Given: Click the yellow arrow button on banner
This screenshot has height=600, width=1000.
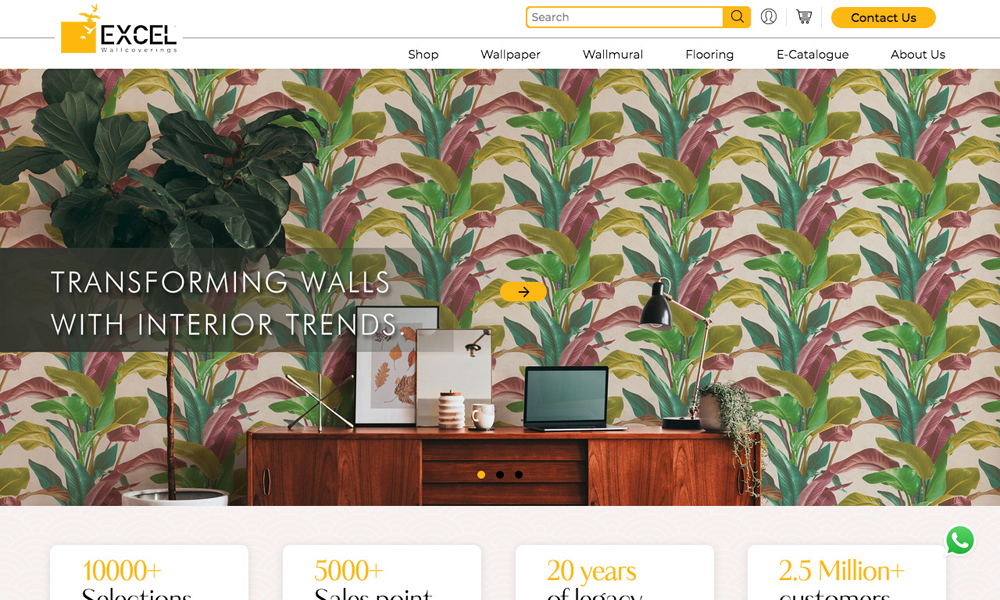Looking at the screenshot, I should click(x=523, y=291).
